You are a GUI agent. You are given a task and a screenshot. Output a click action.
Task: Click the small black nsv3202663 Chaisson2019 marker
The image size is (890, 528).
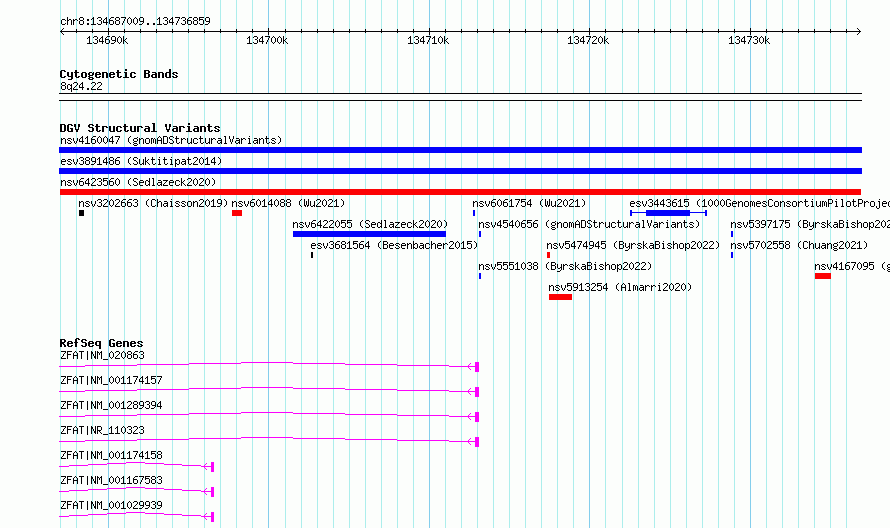(x=82, y=213)
